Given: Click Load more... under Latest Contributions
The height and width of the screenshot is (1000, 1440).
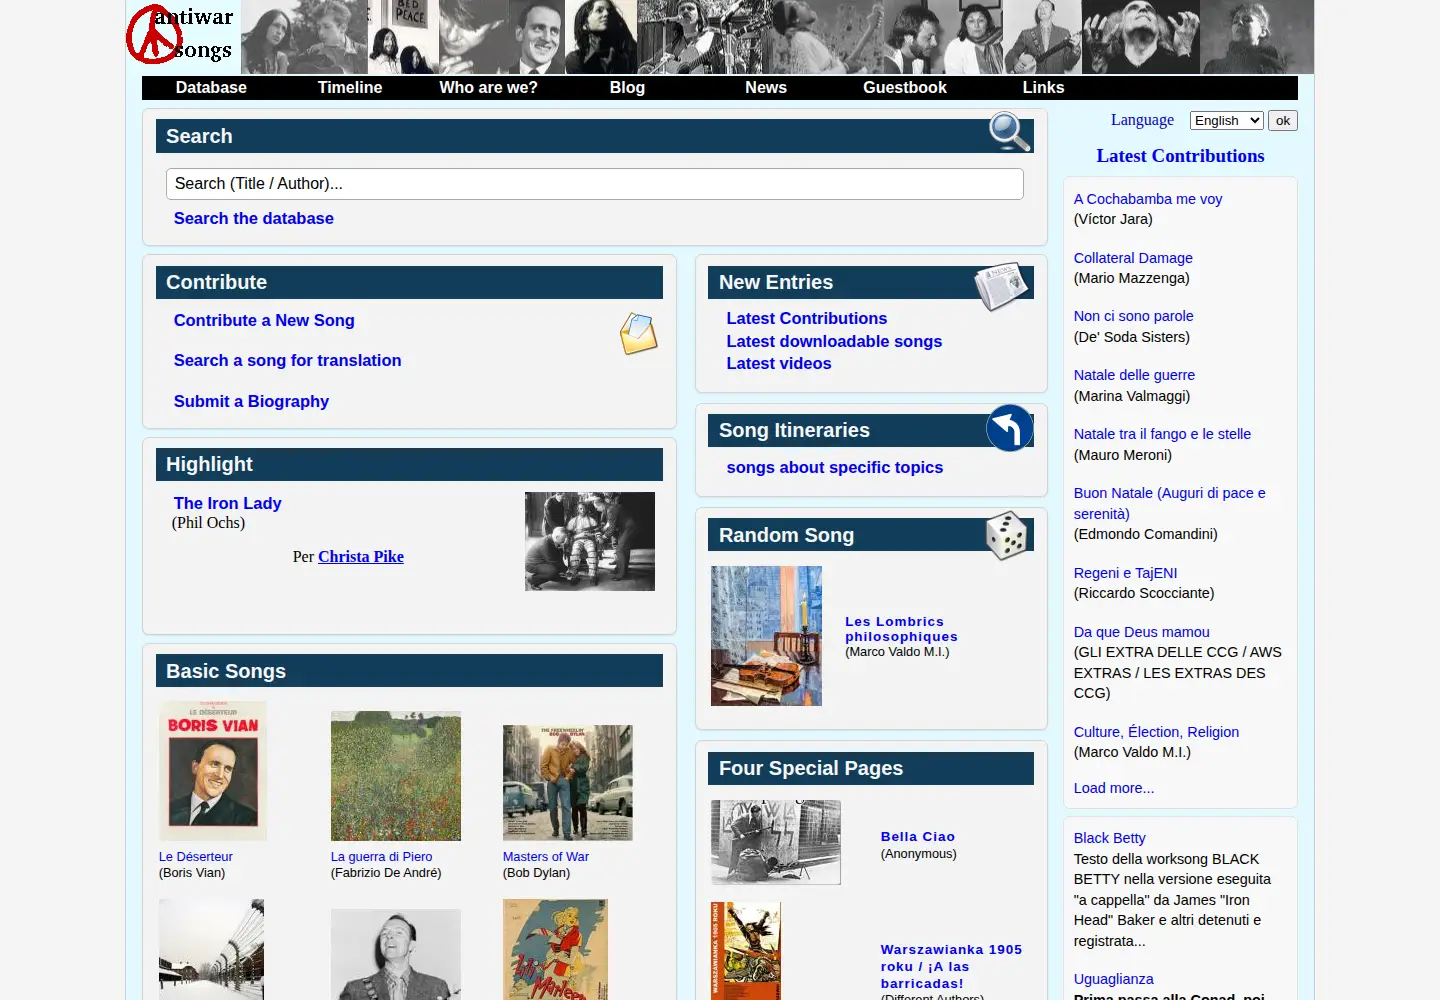Looking at the screenshot, I should coord(1114,788).
